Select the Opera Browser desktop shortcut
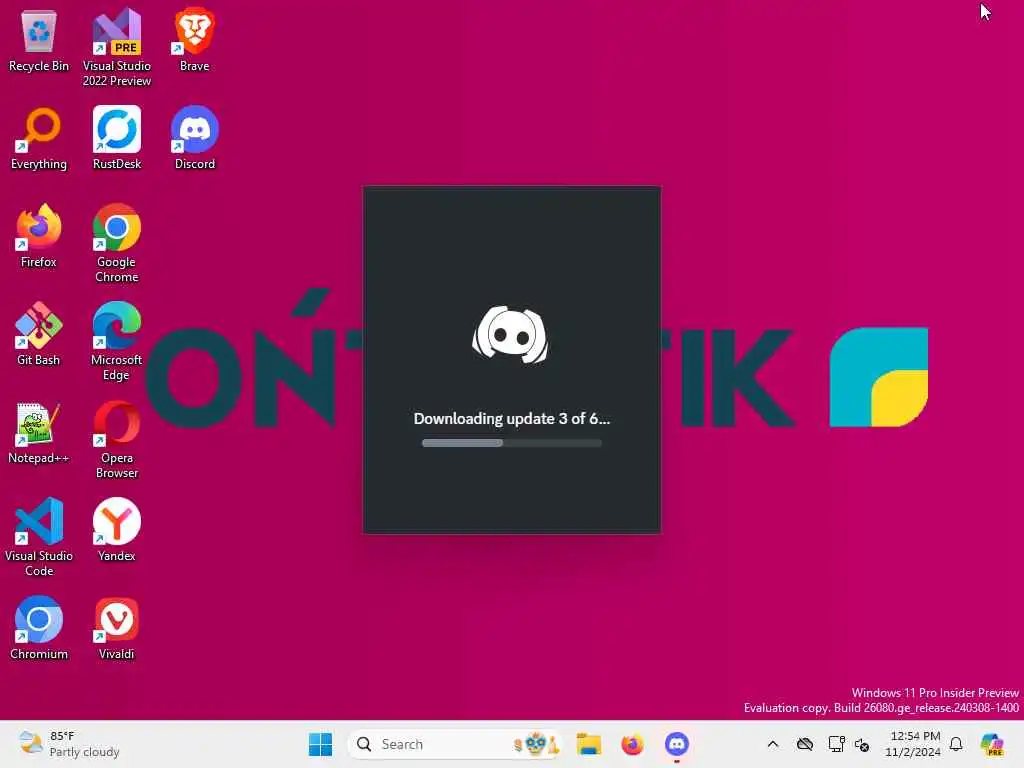Screen dimensions: 1024x768 [x=117, y=440]
